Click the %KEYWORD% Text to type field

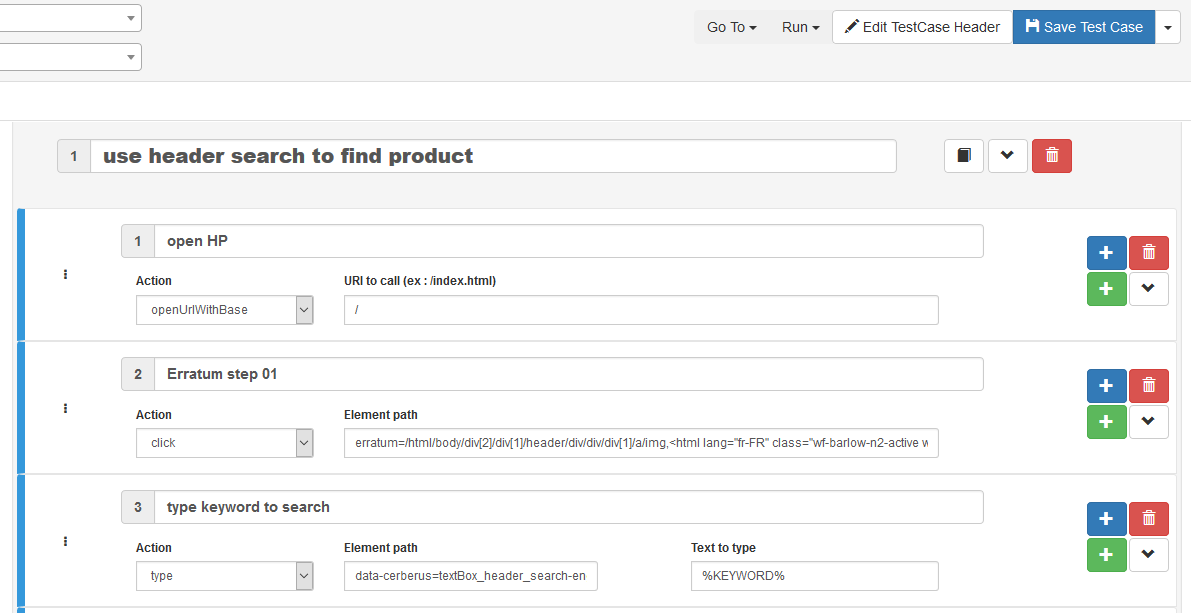[x=814, y=576]
